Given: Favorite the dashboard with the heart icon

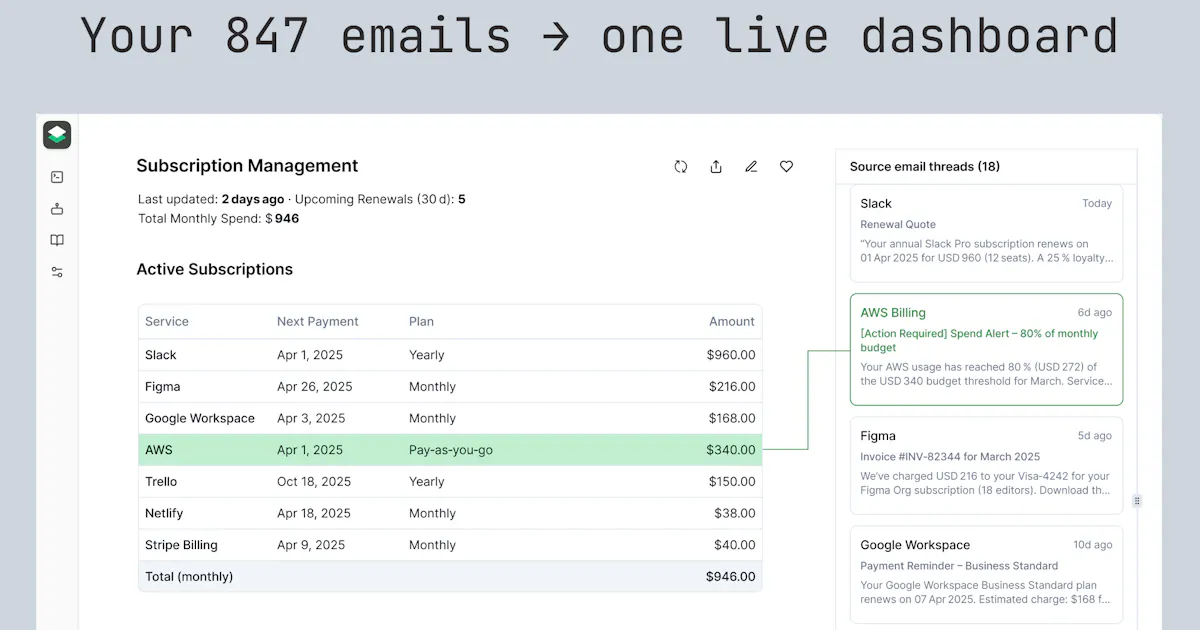Looking at the screenshot, I should click(x=786, y=167).
